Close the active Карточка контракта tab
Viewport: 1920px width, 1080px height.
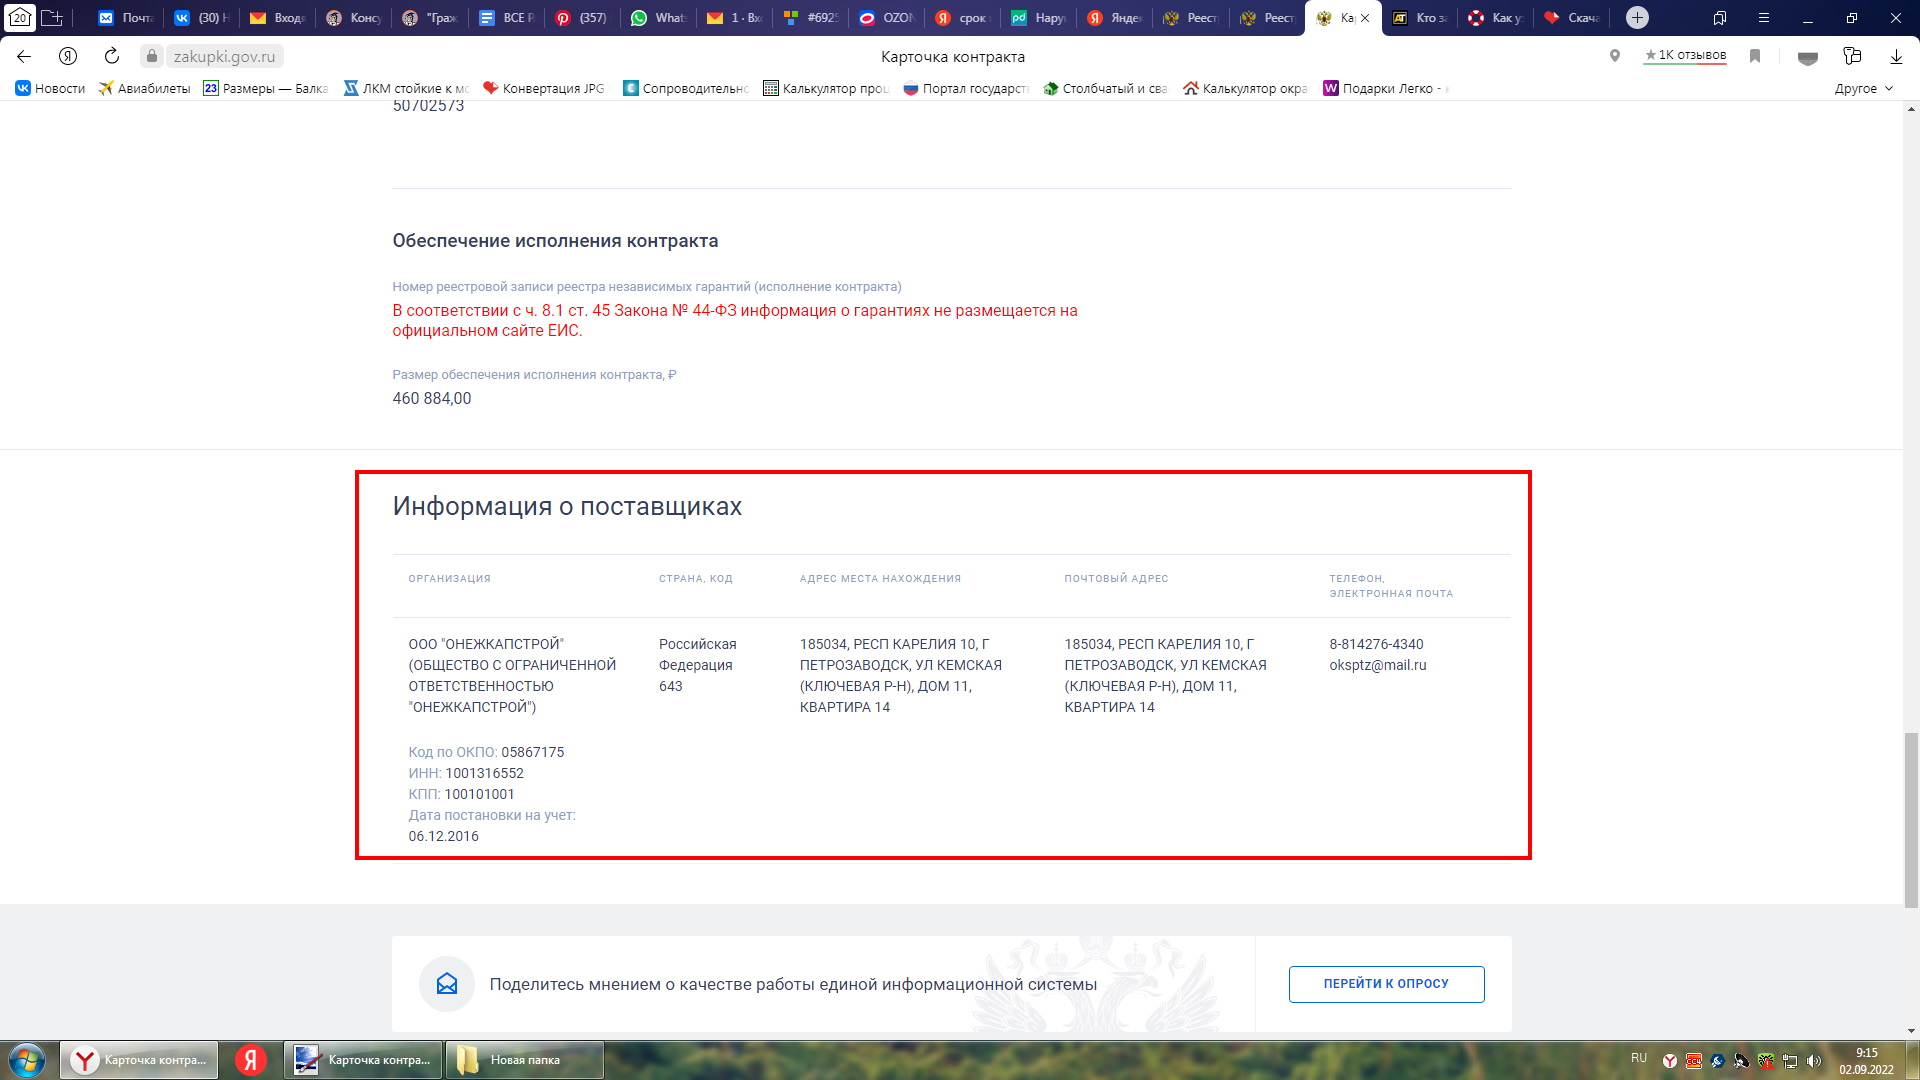tap(1365, 18)
